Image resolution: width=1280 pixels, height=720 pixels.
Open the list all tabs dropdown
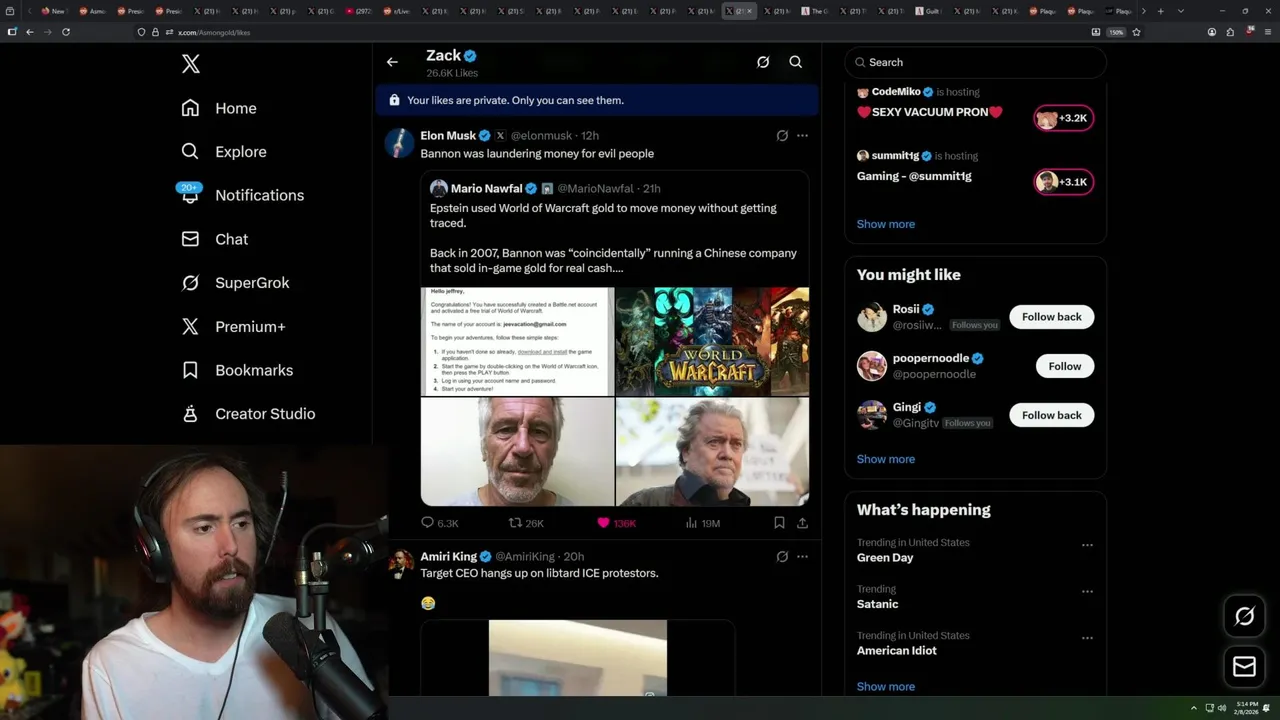point(1181,11)
